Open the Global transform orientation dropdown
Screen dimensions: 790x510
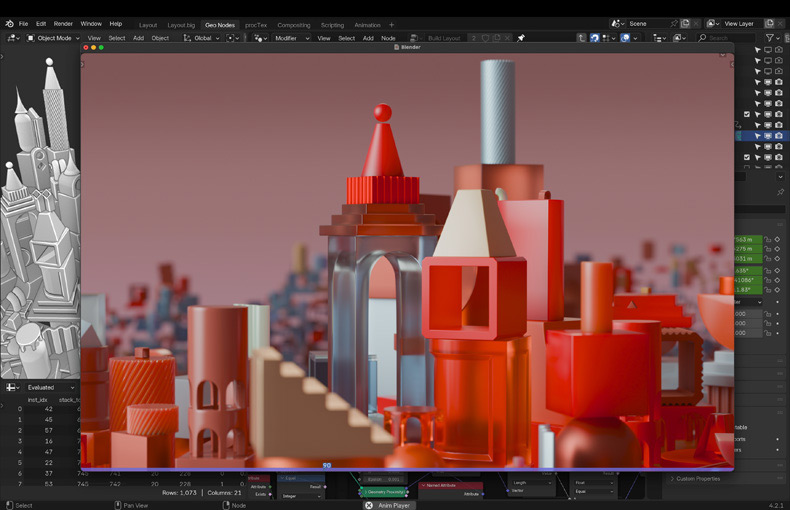[204, 38]
